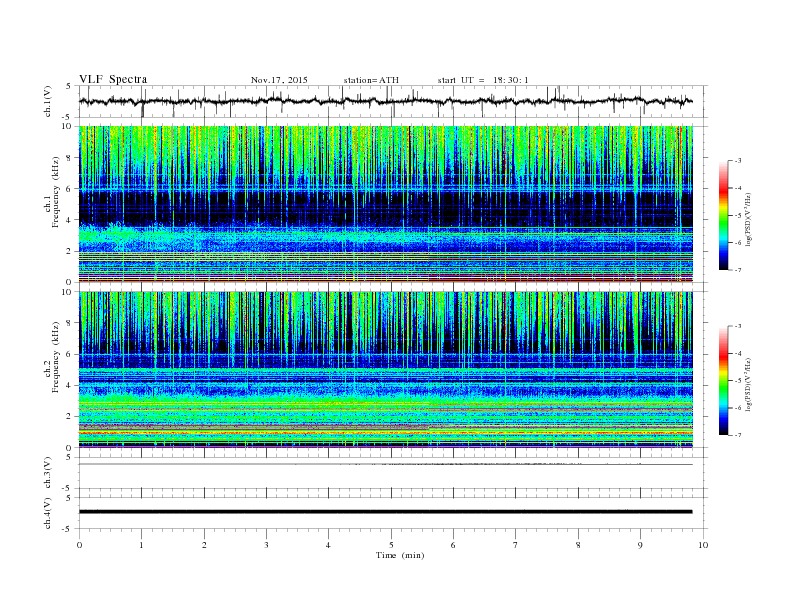
Task: Click the ch.2 "Frequency (kHz)" axis label
Action: [56, 356]
